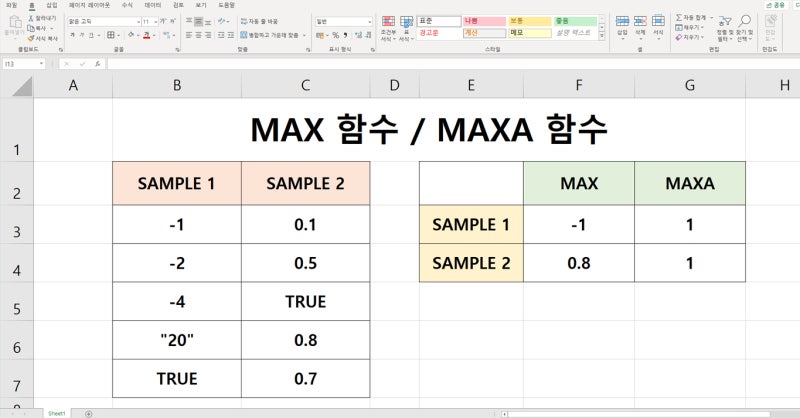Viewport: 800px width, 418px height.
Task: Toggle Middle Align vertical alignment
Action: coord(198,21)
